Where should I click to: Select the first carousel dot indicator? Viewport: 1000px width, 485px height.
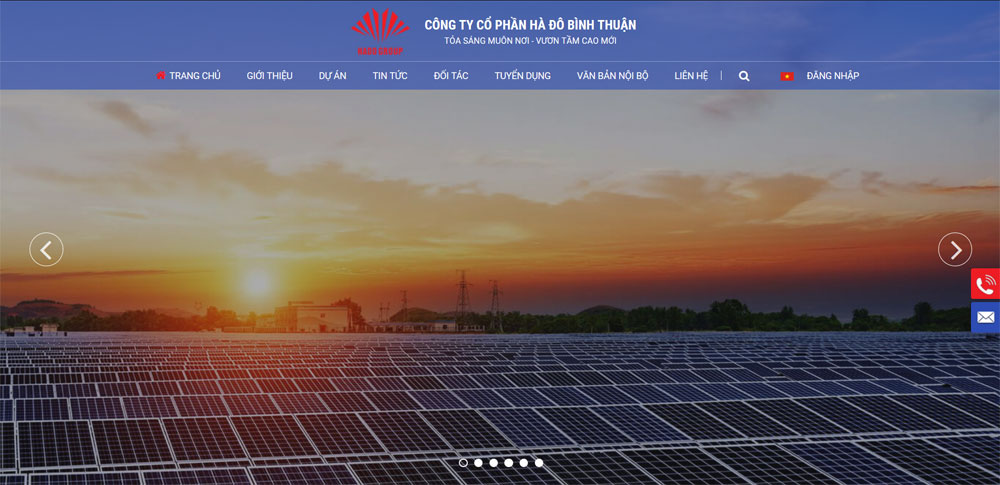point(463,463)
